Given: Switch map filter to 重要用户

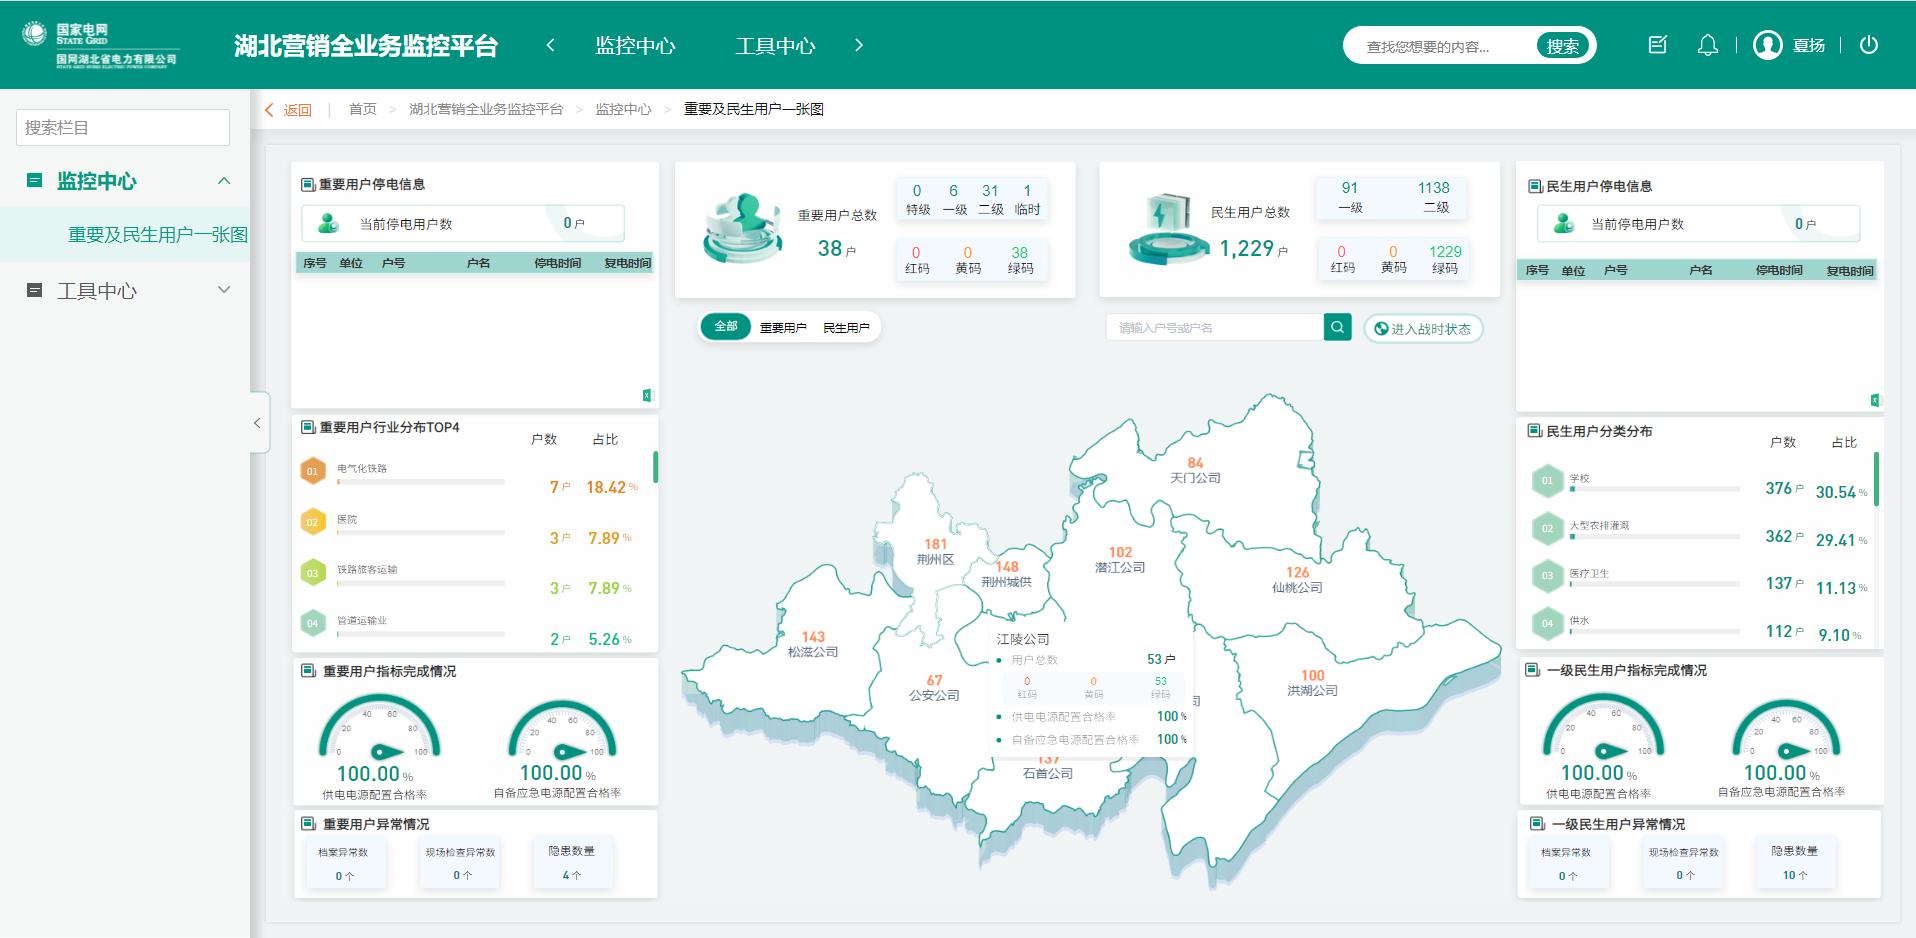Looking at the screenshot, I should tap(782, 328).
